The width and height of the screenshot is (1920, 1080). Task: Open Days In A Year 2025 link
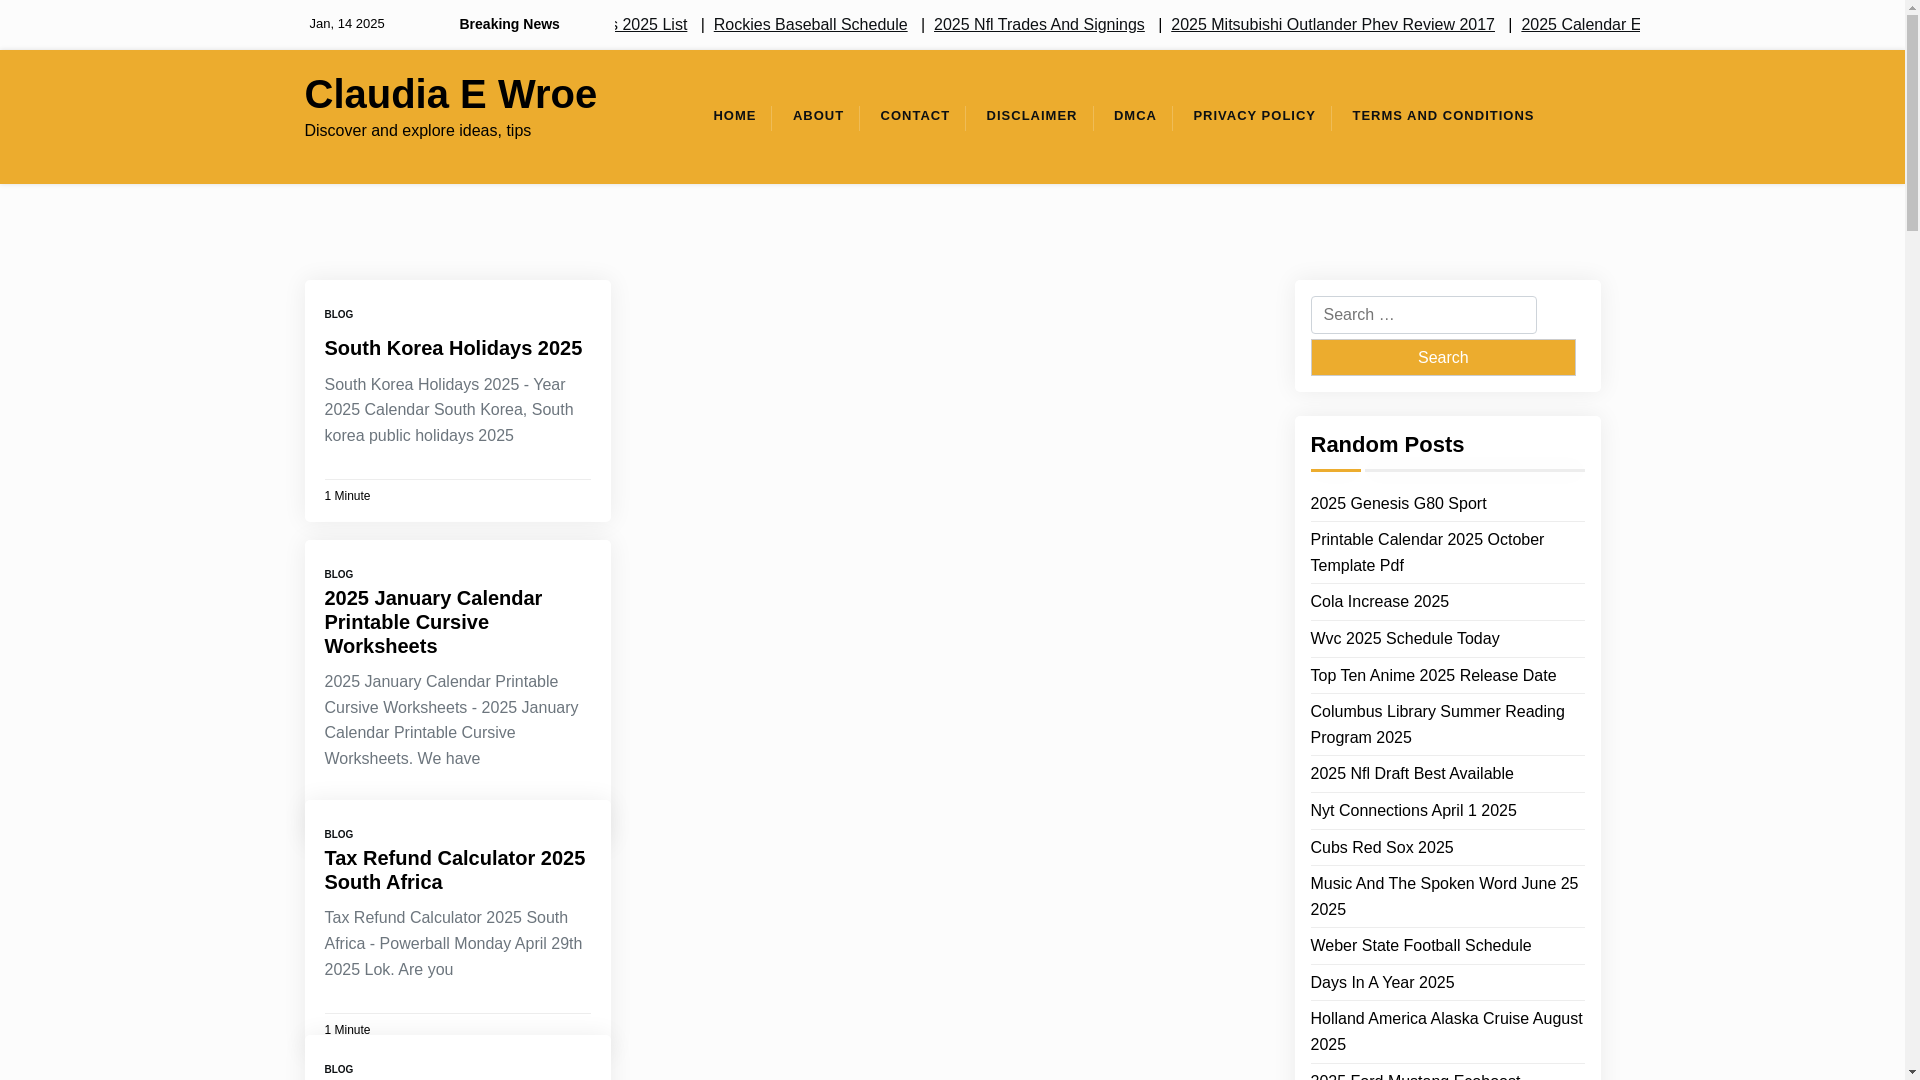[x=1382, y=983]
